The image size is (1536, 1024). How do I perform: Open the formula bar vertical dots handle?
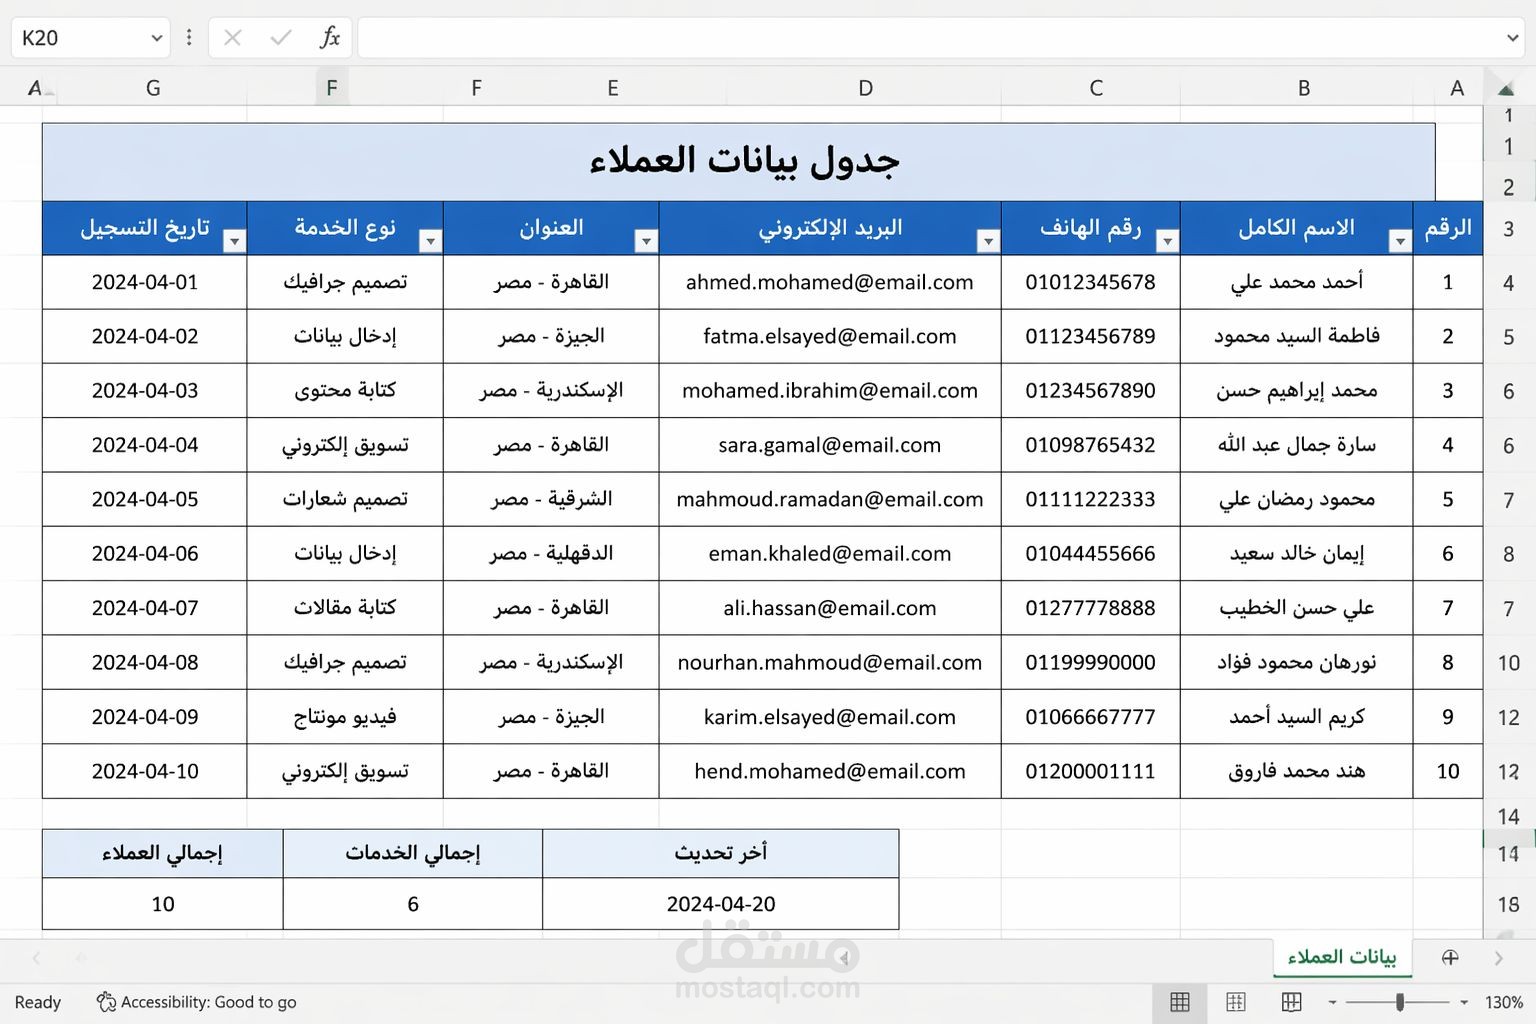(189, 38)
